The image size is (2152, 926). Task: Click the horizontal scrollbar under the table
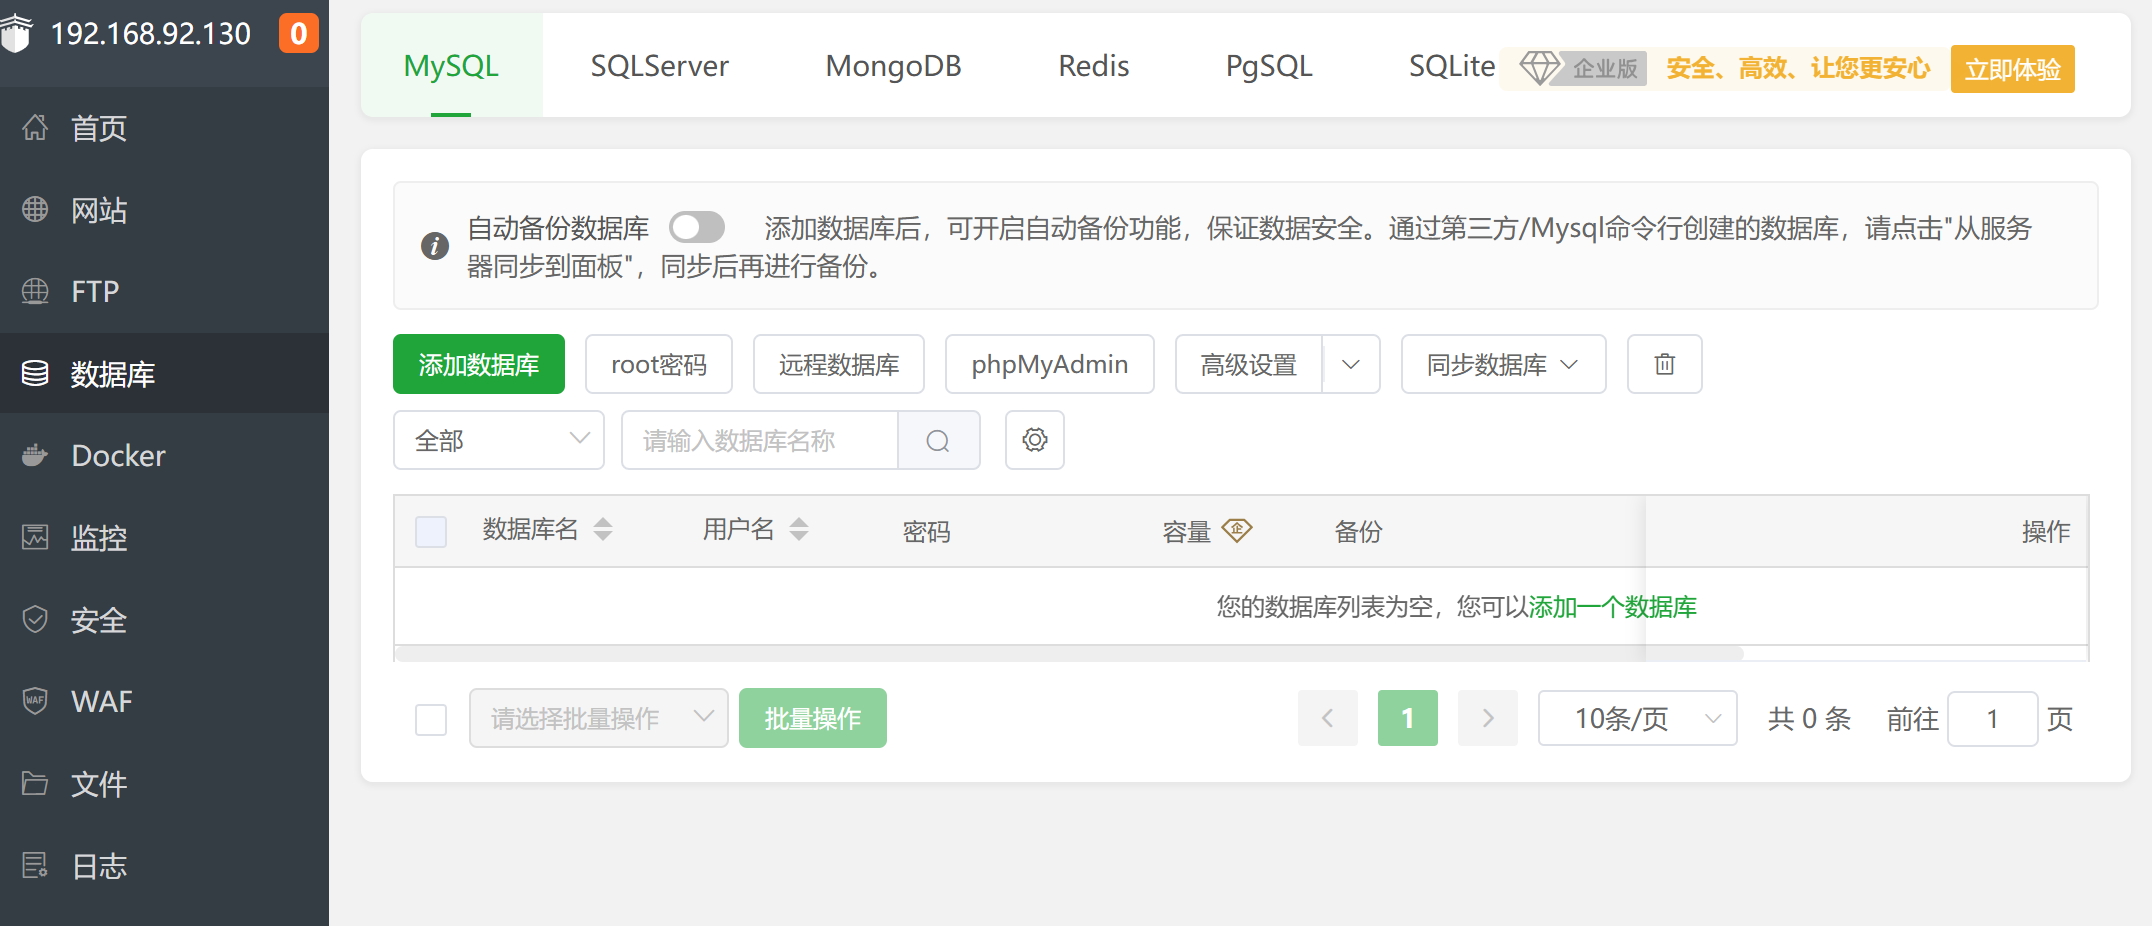1068,654
